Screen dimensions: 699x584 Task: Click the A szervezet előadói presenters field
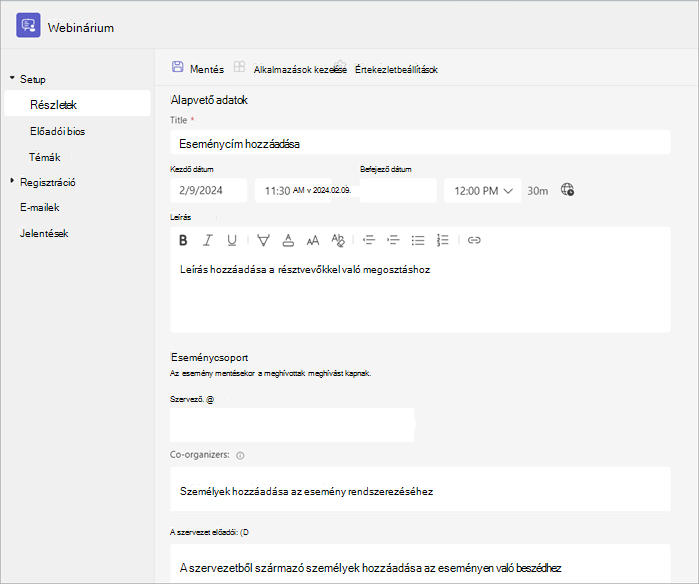click(x=420, y=563)
